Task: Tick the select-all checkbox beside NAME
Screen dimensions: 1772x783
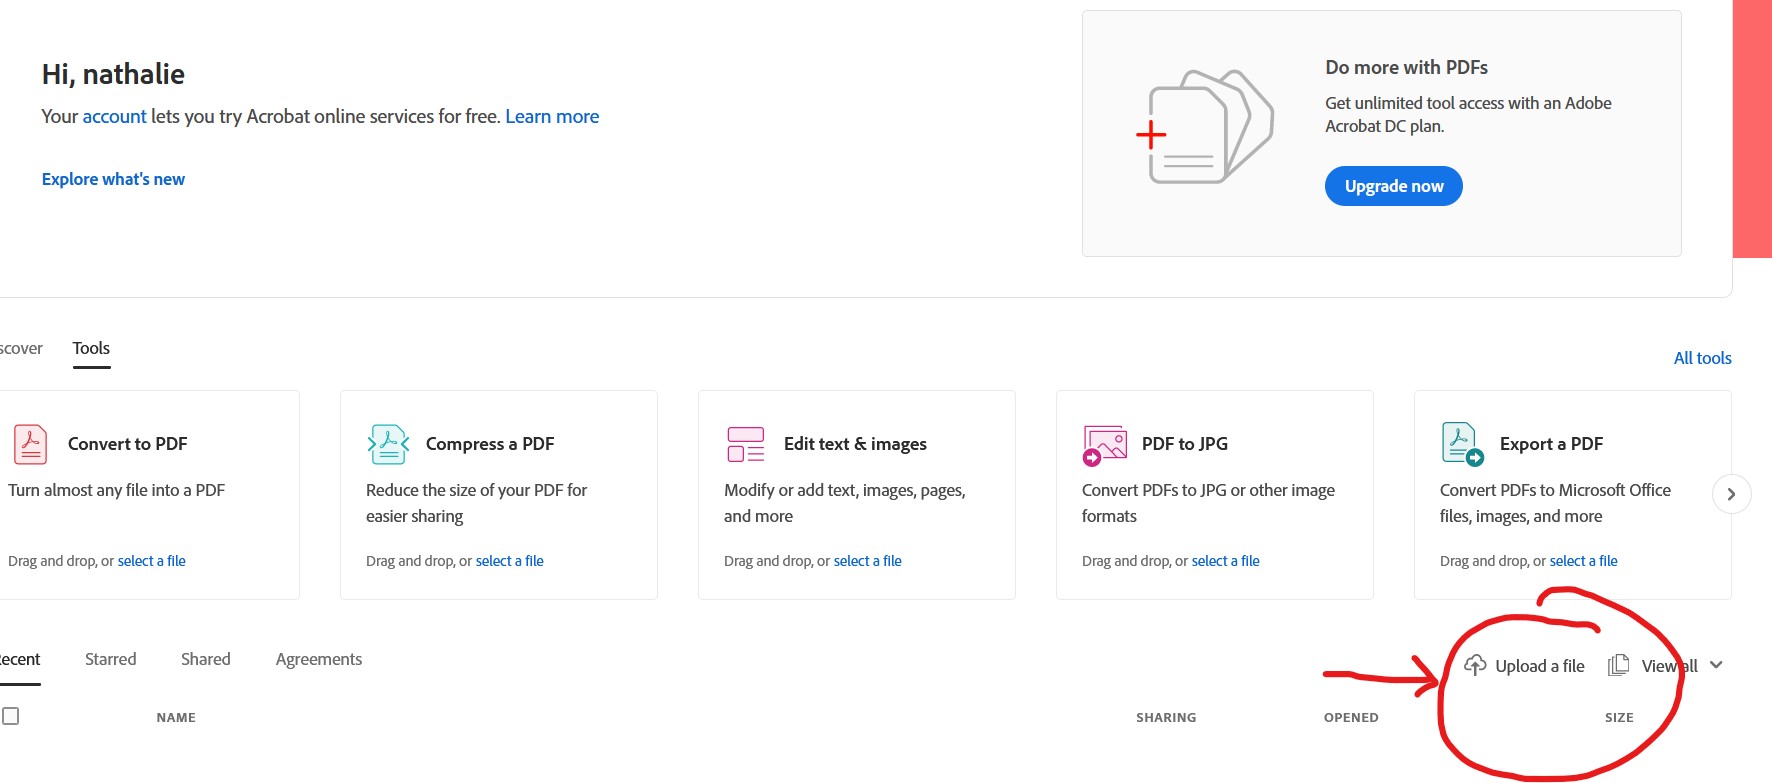Action: [11, 716]
